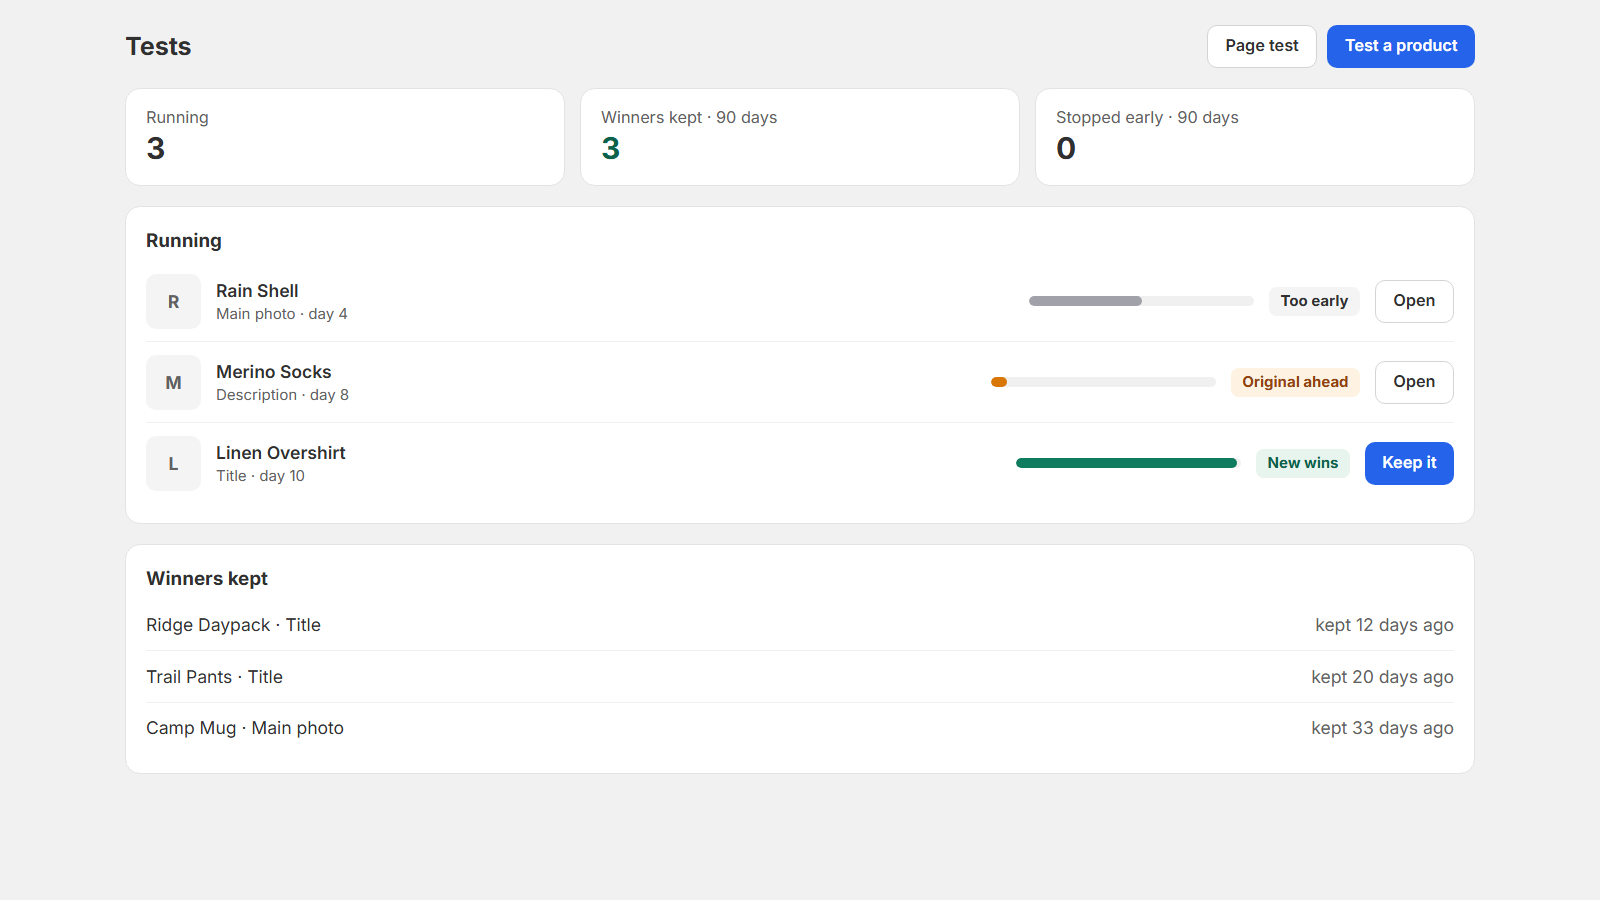Click the Description · day 8 subtitle

coord(282,395)
